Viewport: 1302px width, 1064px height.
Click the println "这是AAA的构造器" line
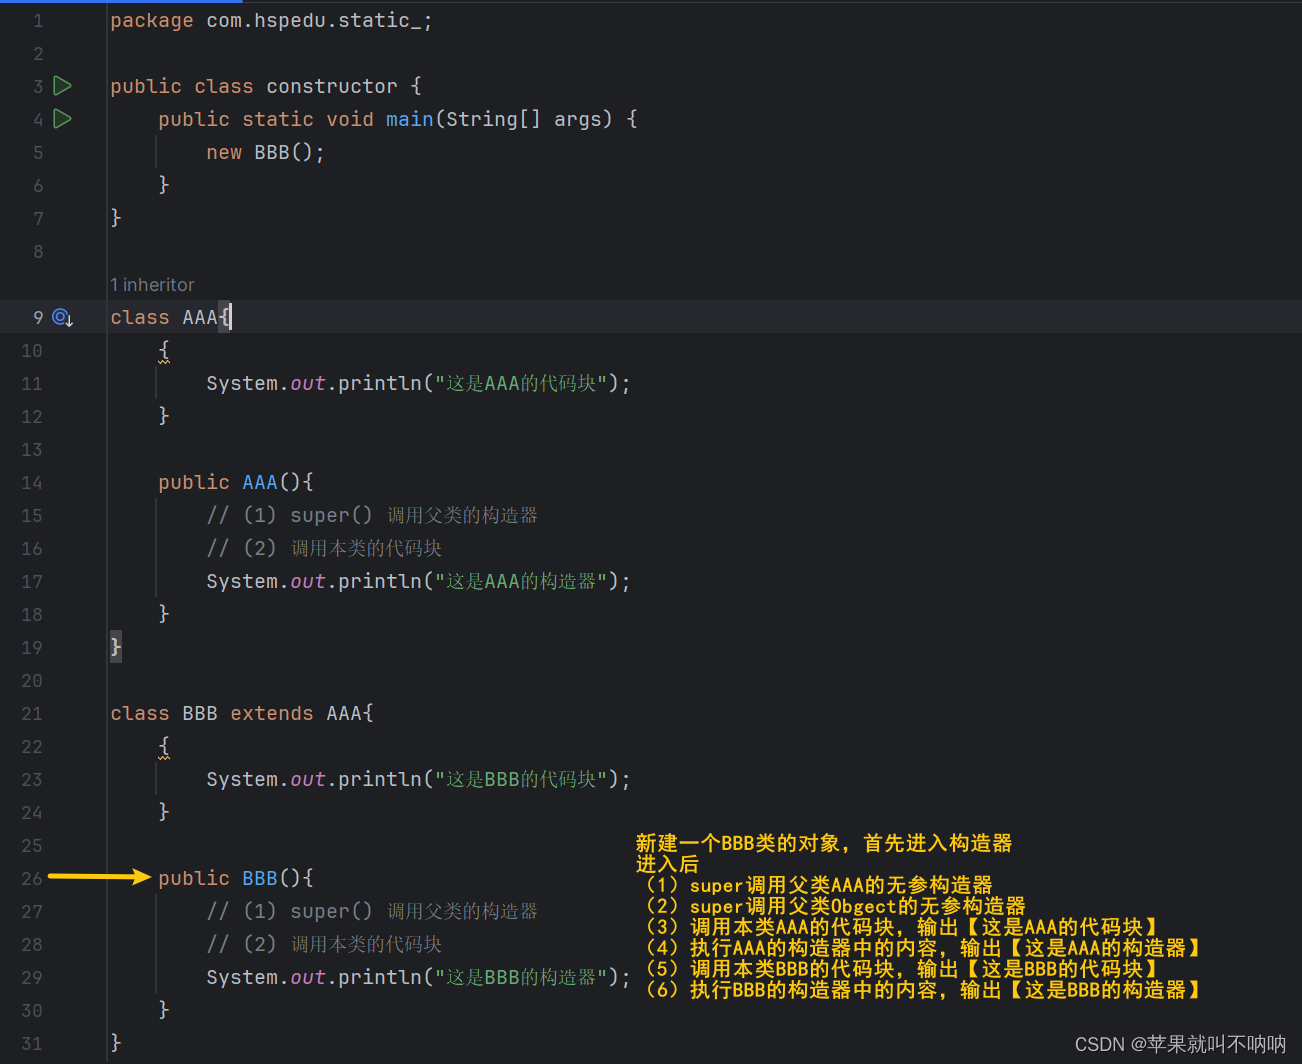(418, 581)
